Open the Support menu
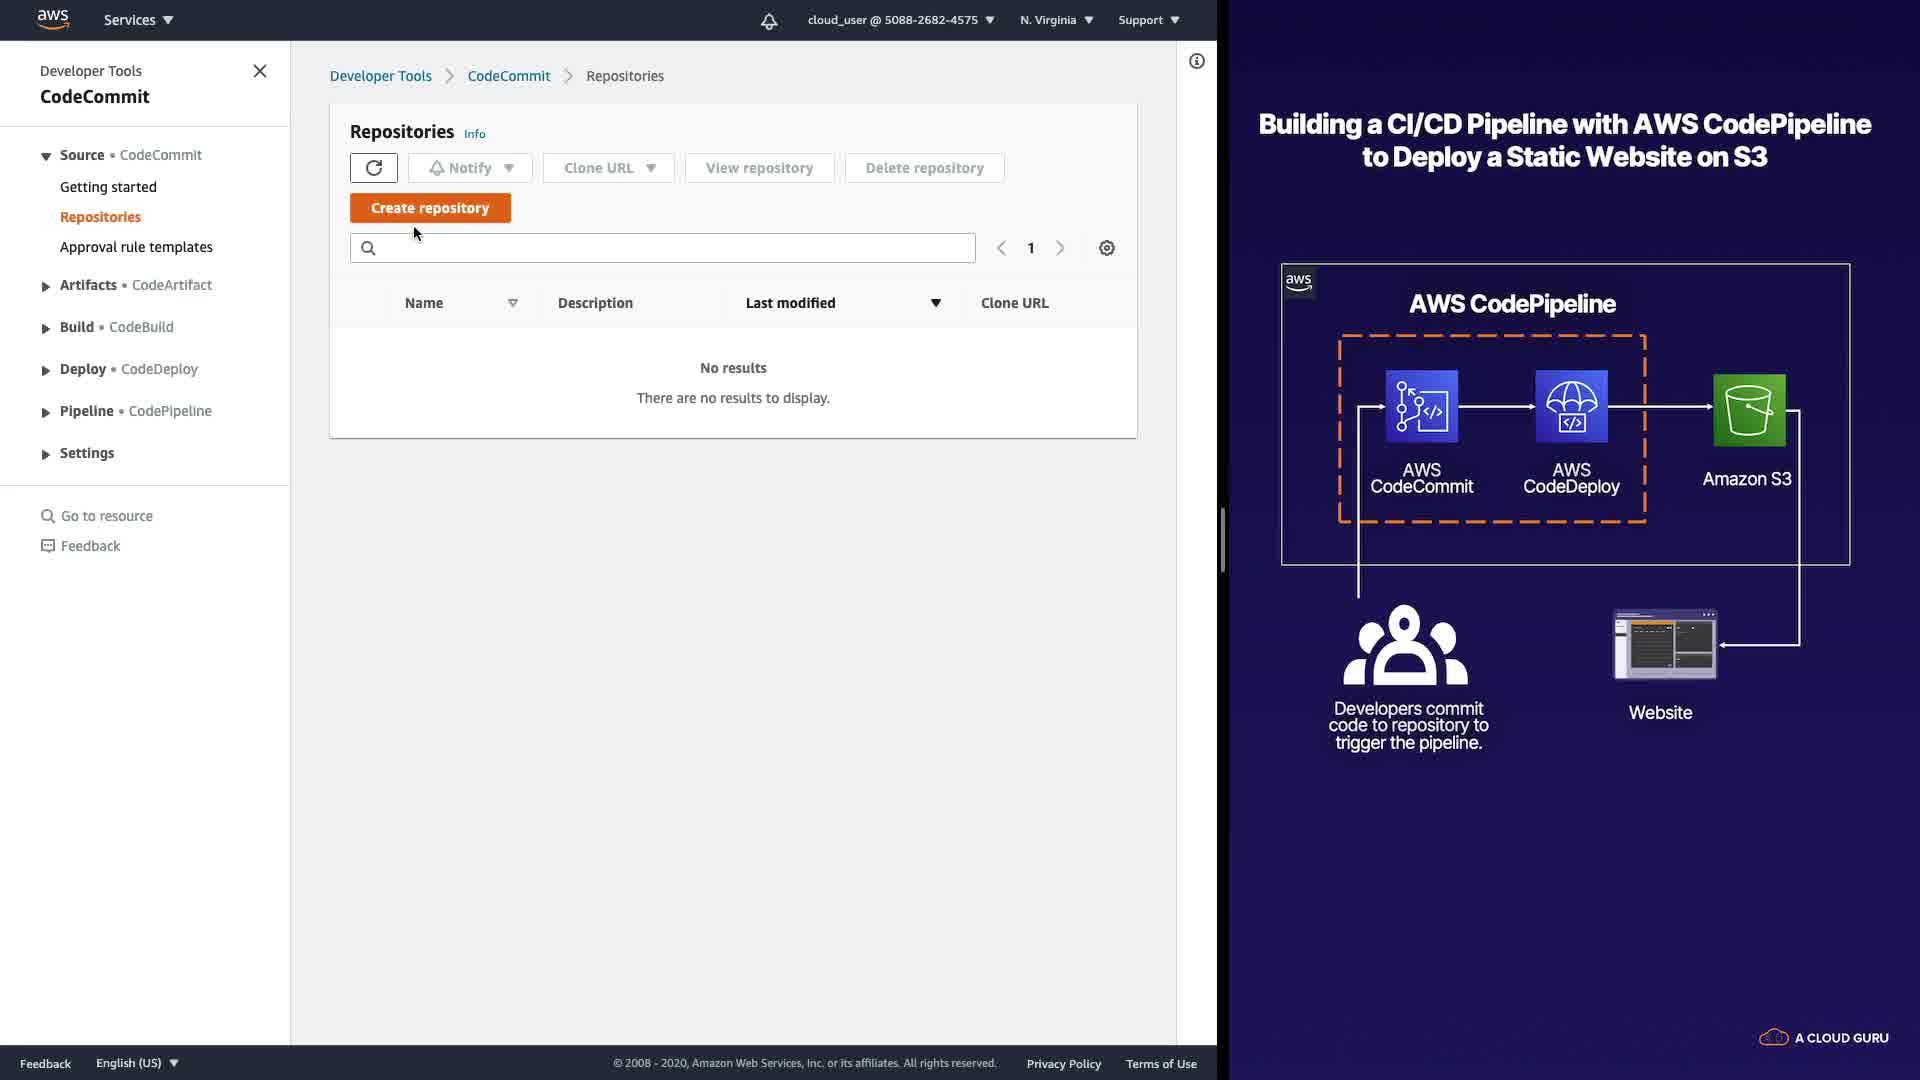This screenshot has height=1080, width=1920. coord(1149,20)
